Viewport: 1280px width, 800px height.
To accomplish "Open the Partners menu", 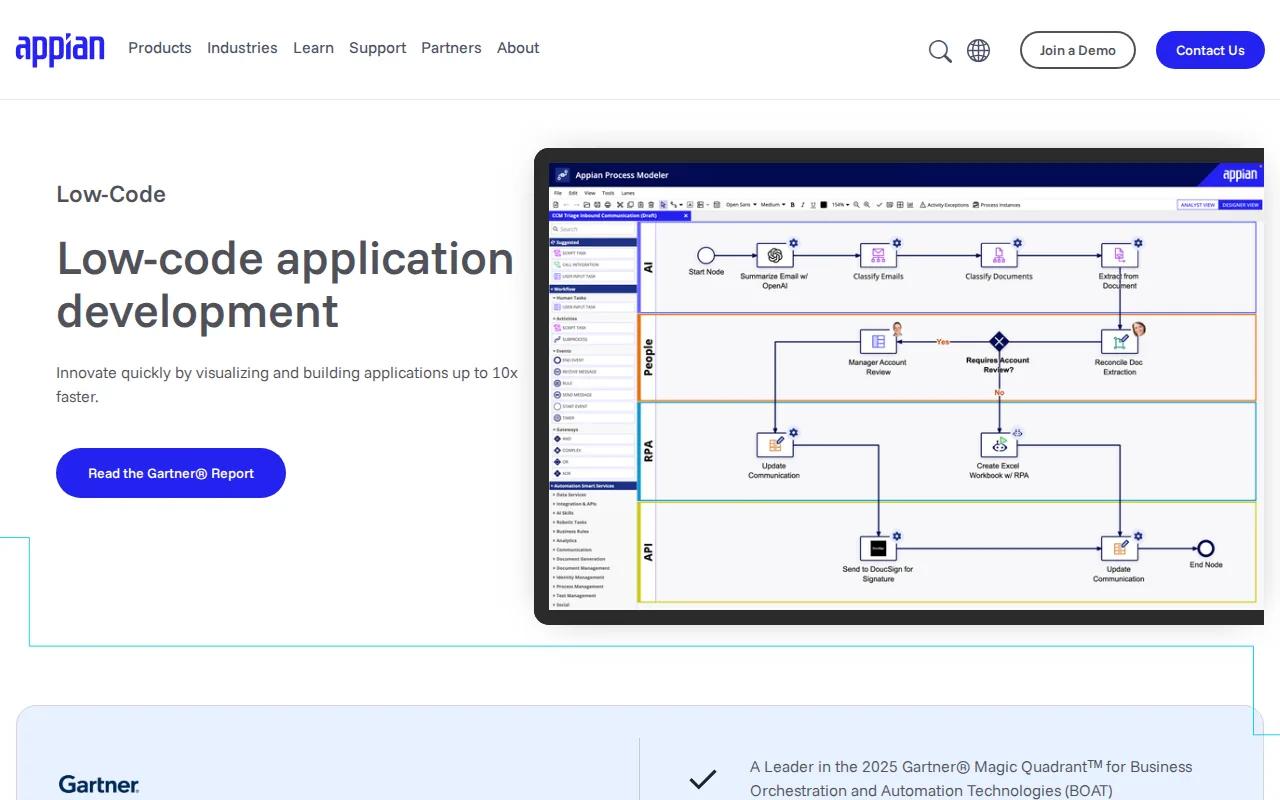I will (451, 48).
